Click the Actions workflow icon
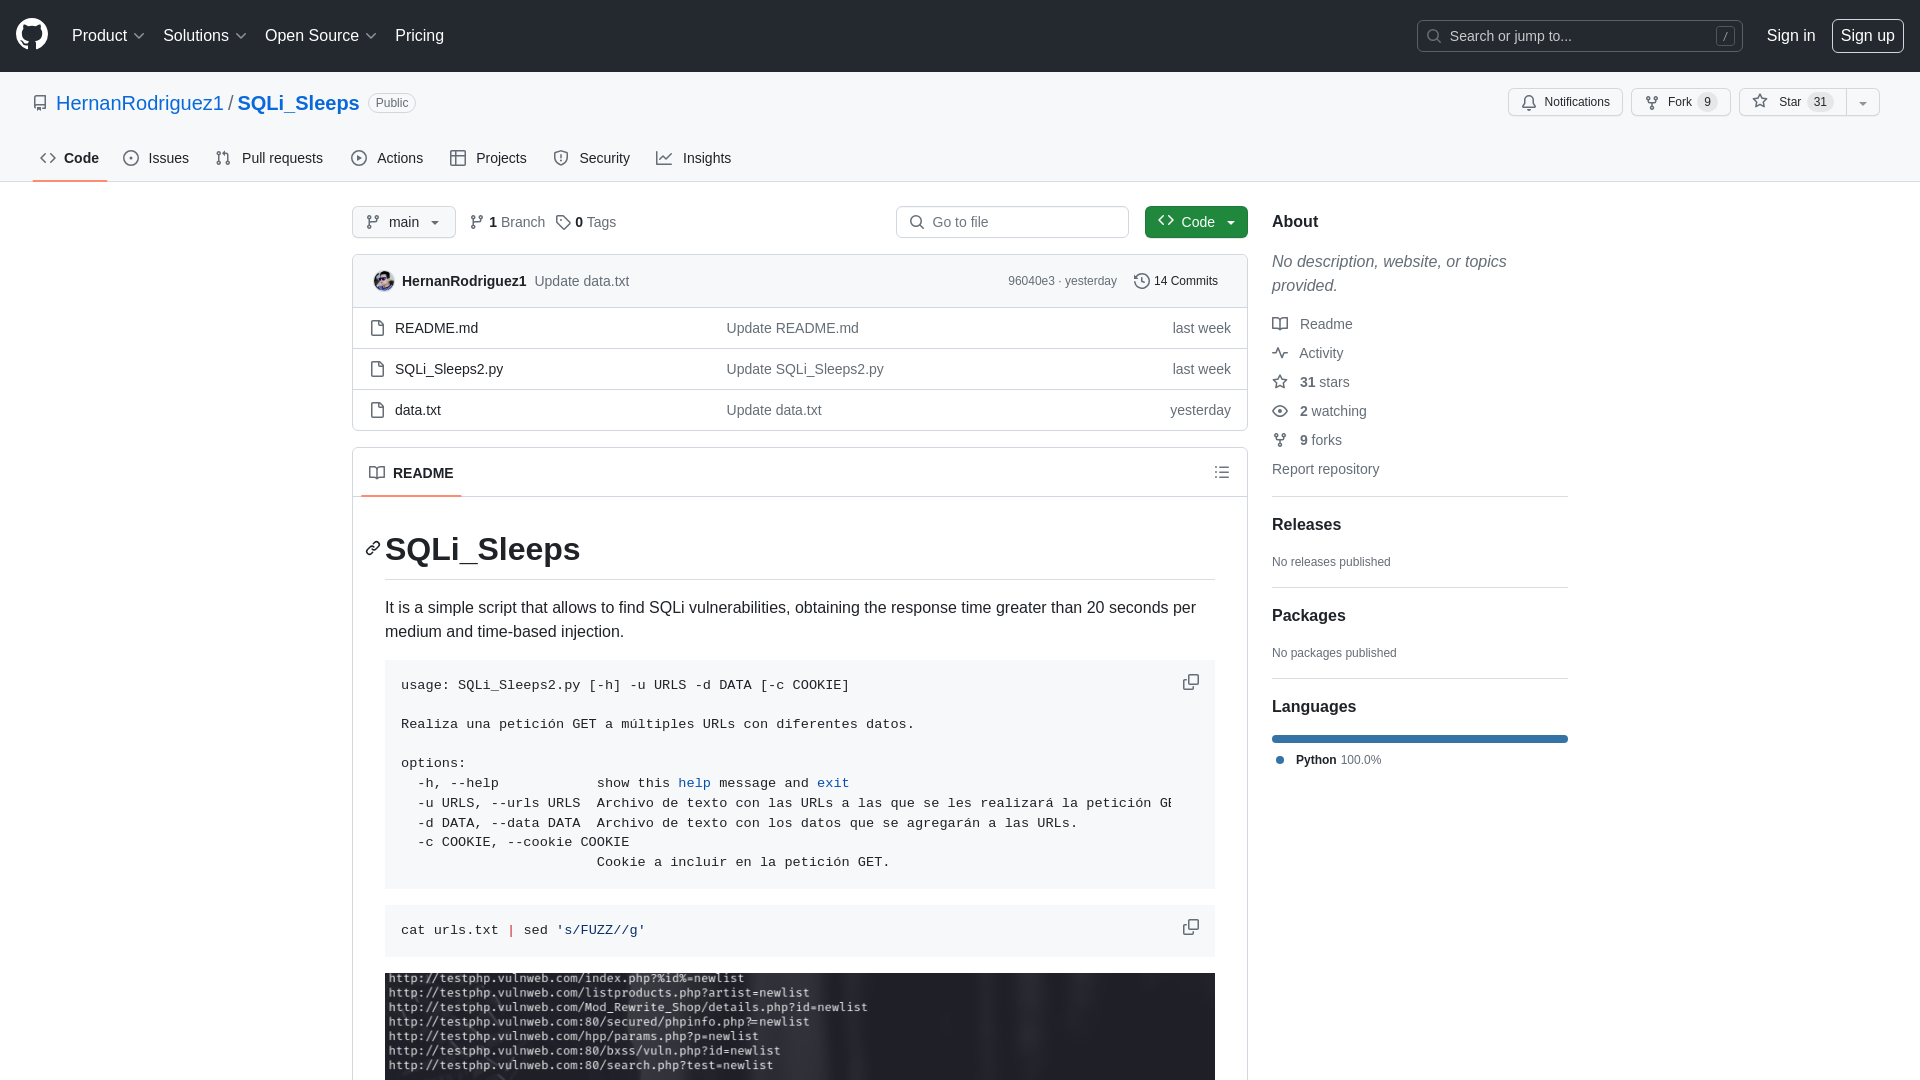 click(x=359, y=158)
